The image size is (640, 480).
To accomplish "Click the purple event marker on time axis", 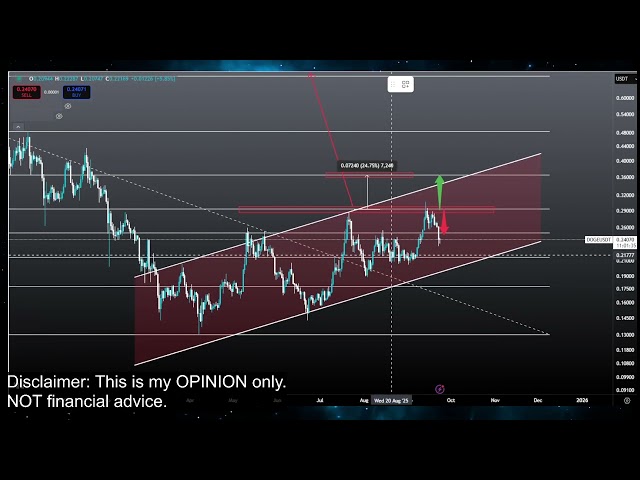I will 439,388.
